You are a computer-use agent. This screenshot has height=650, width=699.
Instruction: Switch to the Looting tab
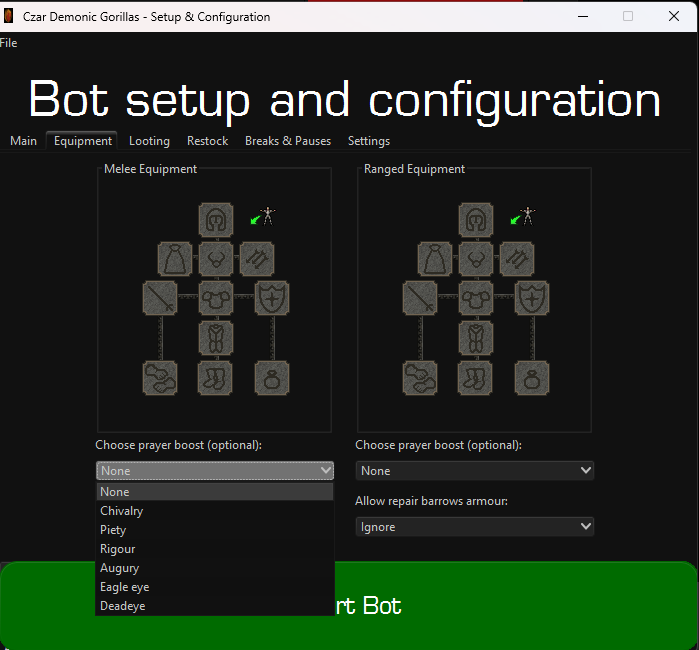(x=149, y=141)
